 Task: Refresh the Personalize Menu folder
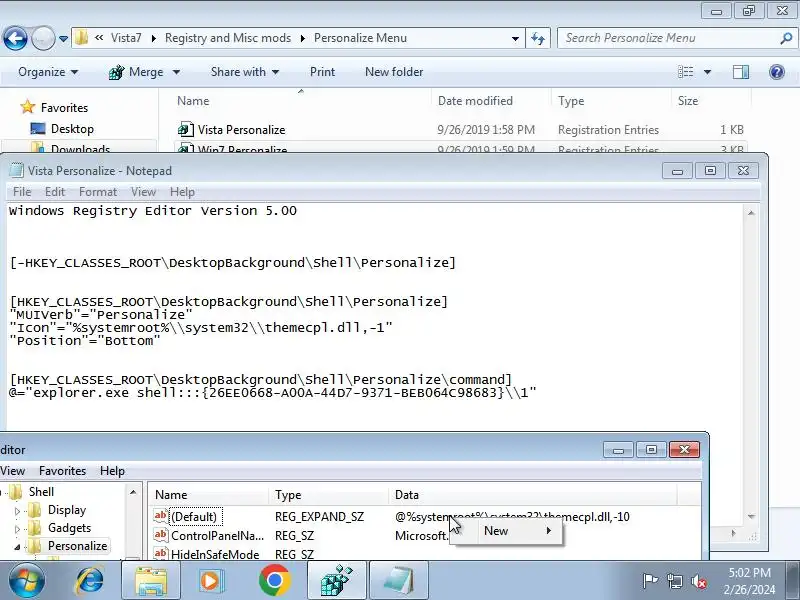tap(538, 38)
